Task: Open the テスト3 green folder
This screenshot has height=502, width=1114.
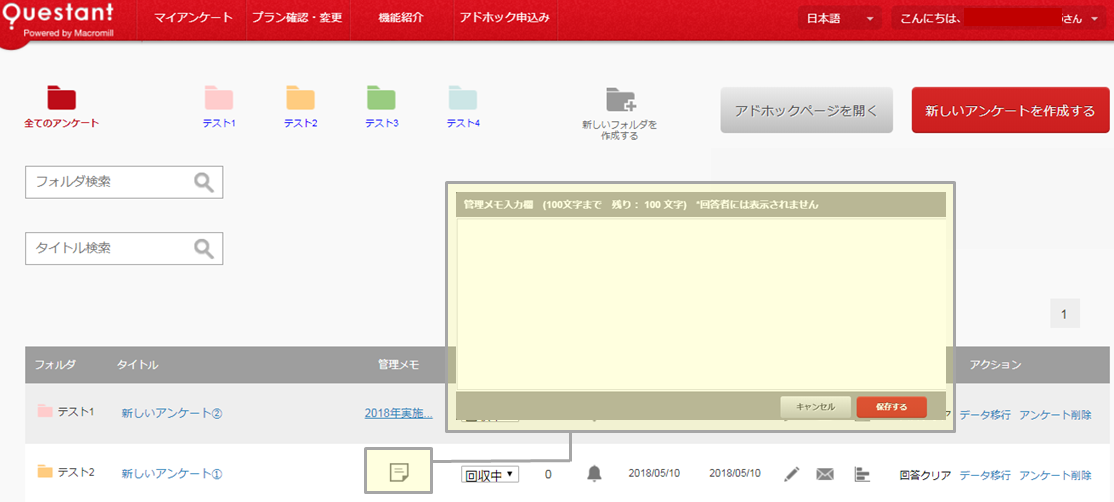Action: (x=381, y=98)
